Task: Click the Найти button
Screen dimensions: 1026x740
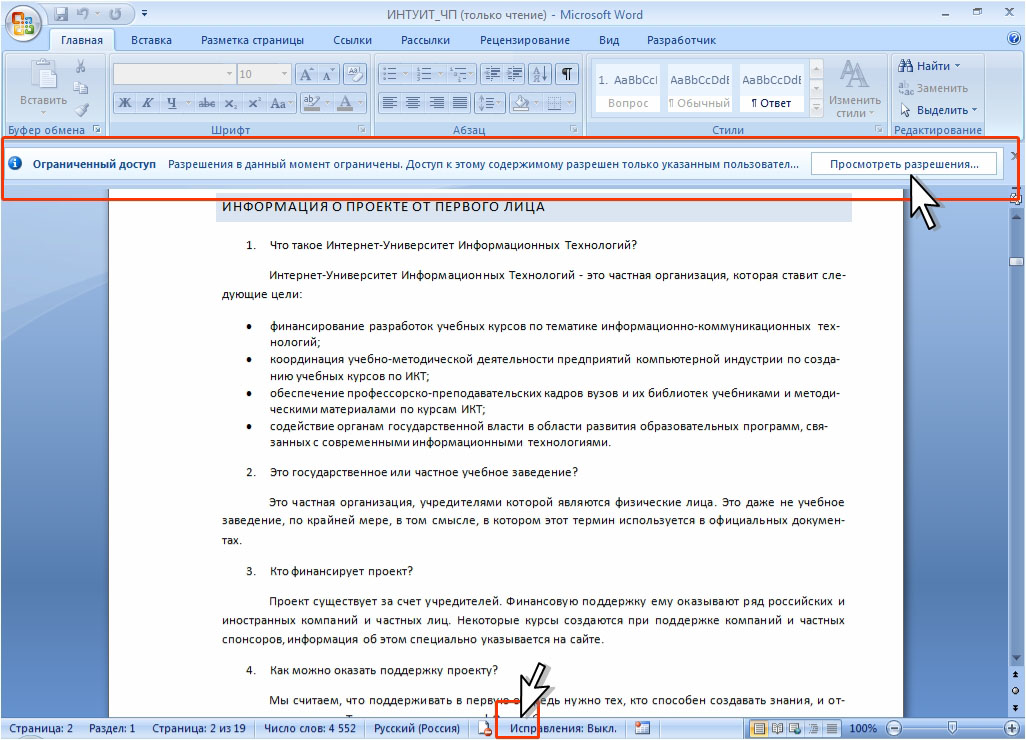Action: pyautogui.click(x=929, y=66)
